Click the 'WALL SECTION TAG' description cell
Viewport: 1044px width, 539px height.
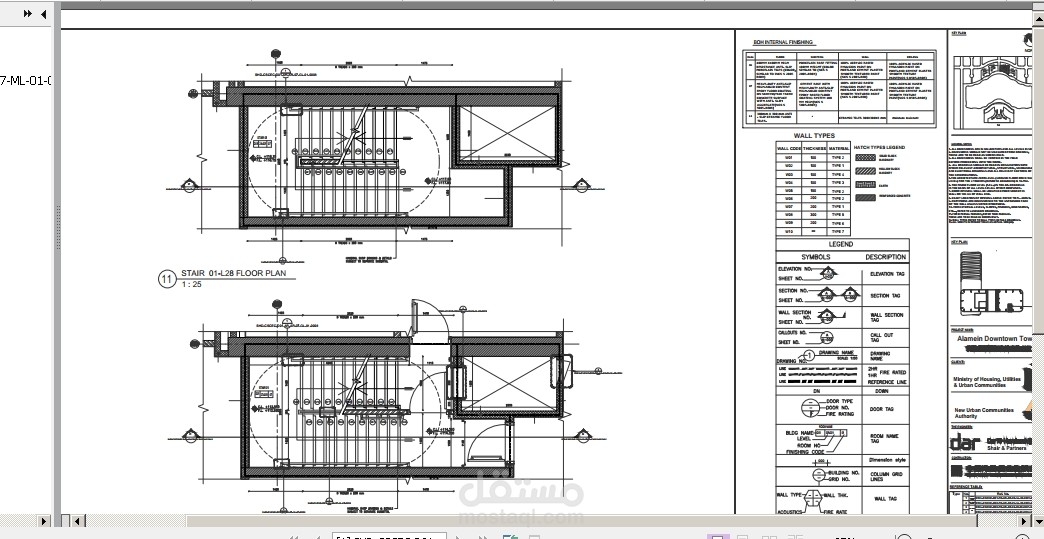tap(887, 317)
